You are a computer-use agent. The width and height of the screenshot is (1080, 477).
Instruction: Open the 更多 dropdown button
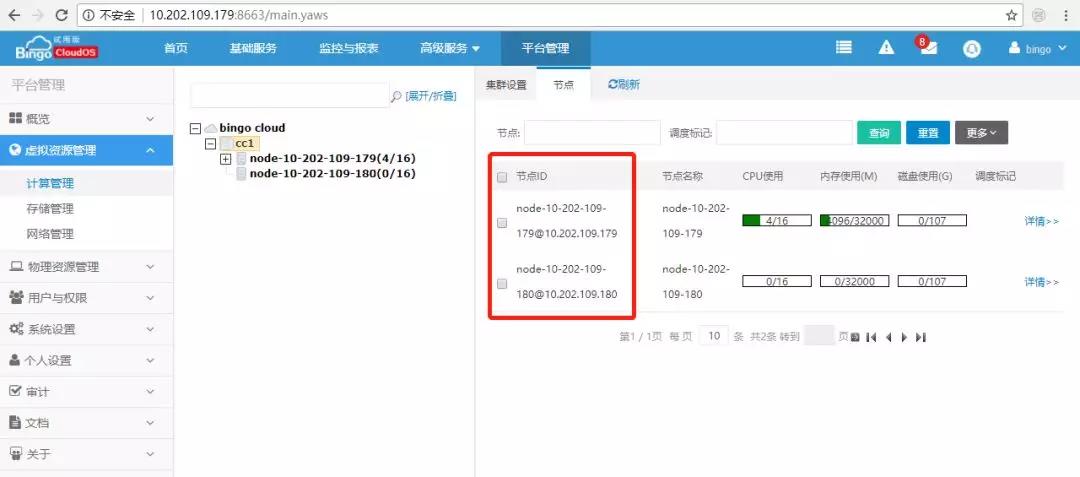click(x=982, y=133)
